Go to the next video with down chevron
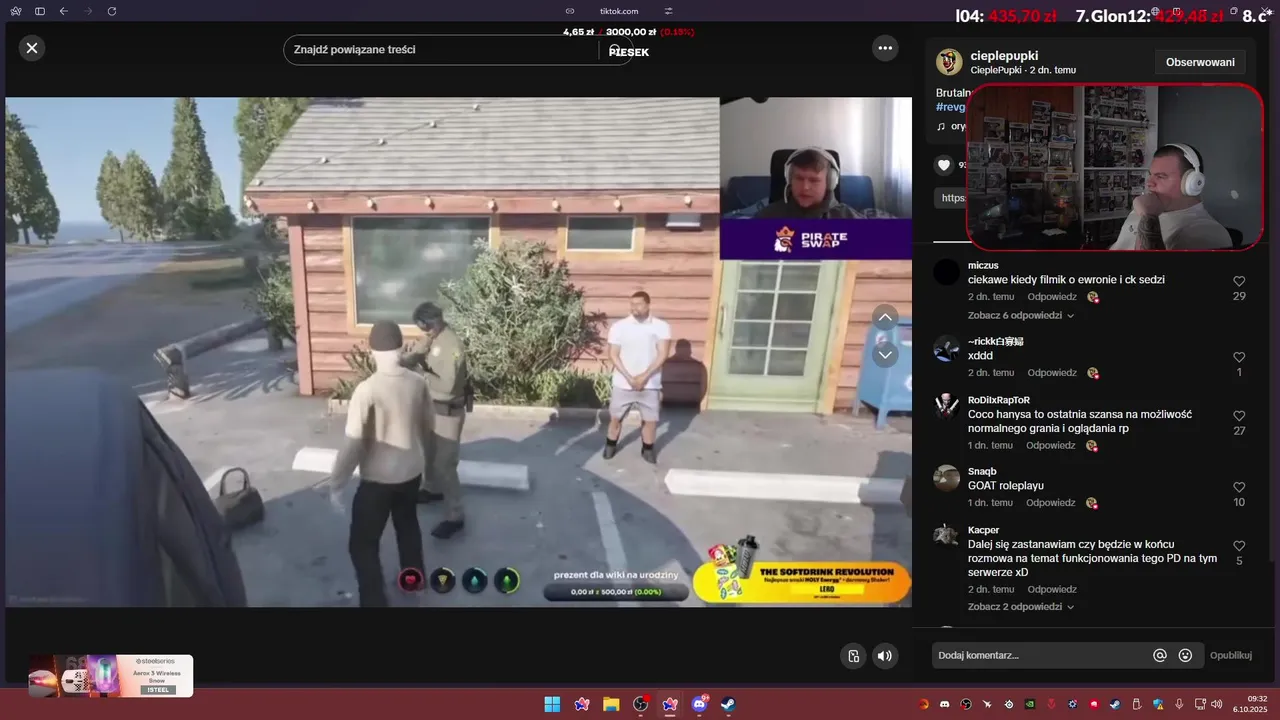 [885, 354]
